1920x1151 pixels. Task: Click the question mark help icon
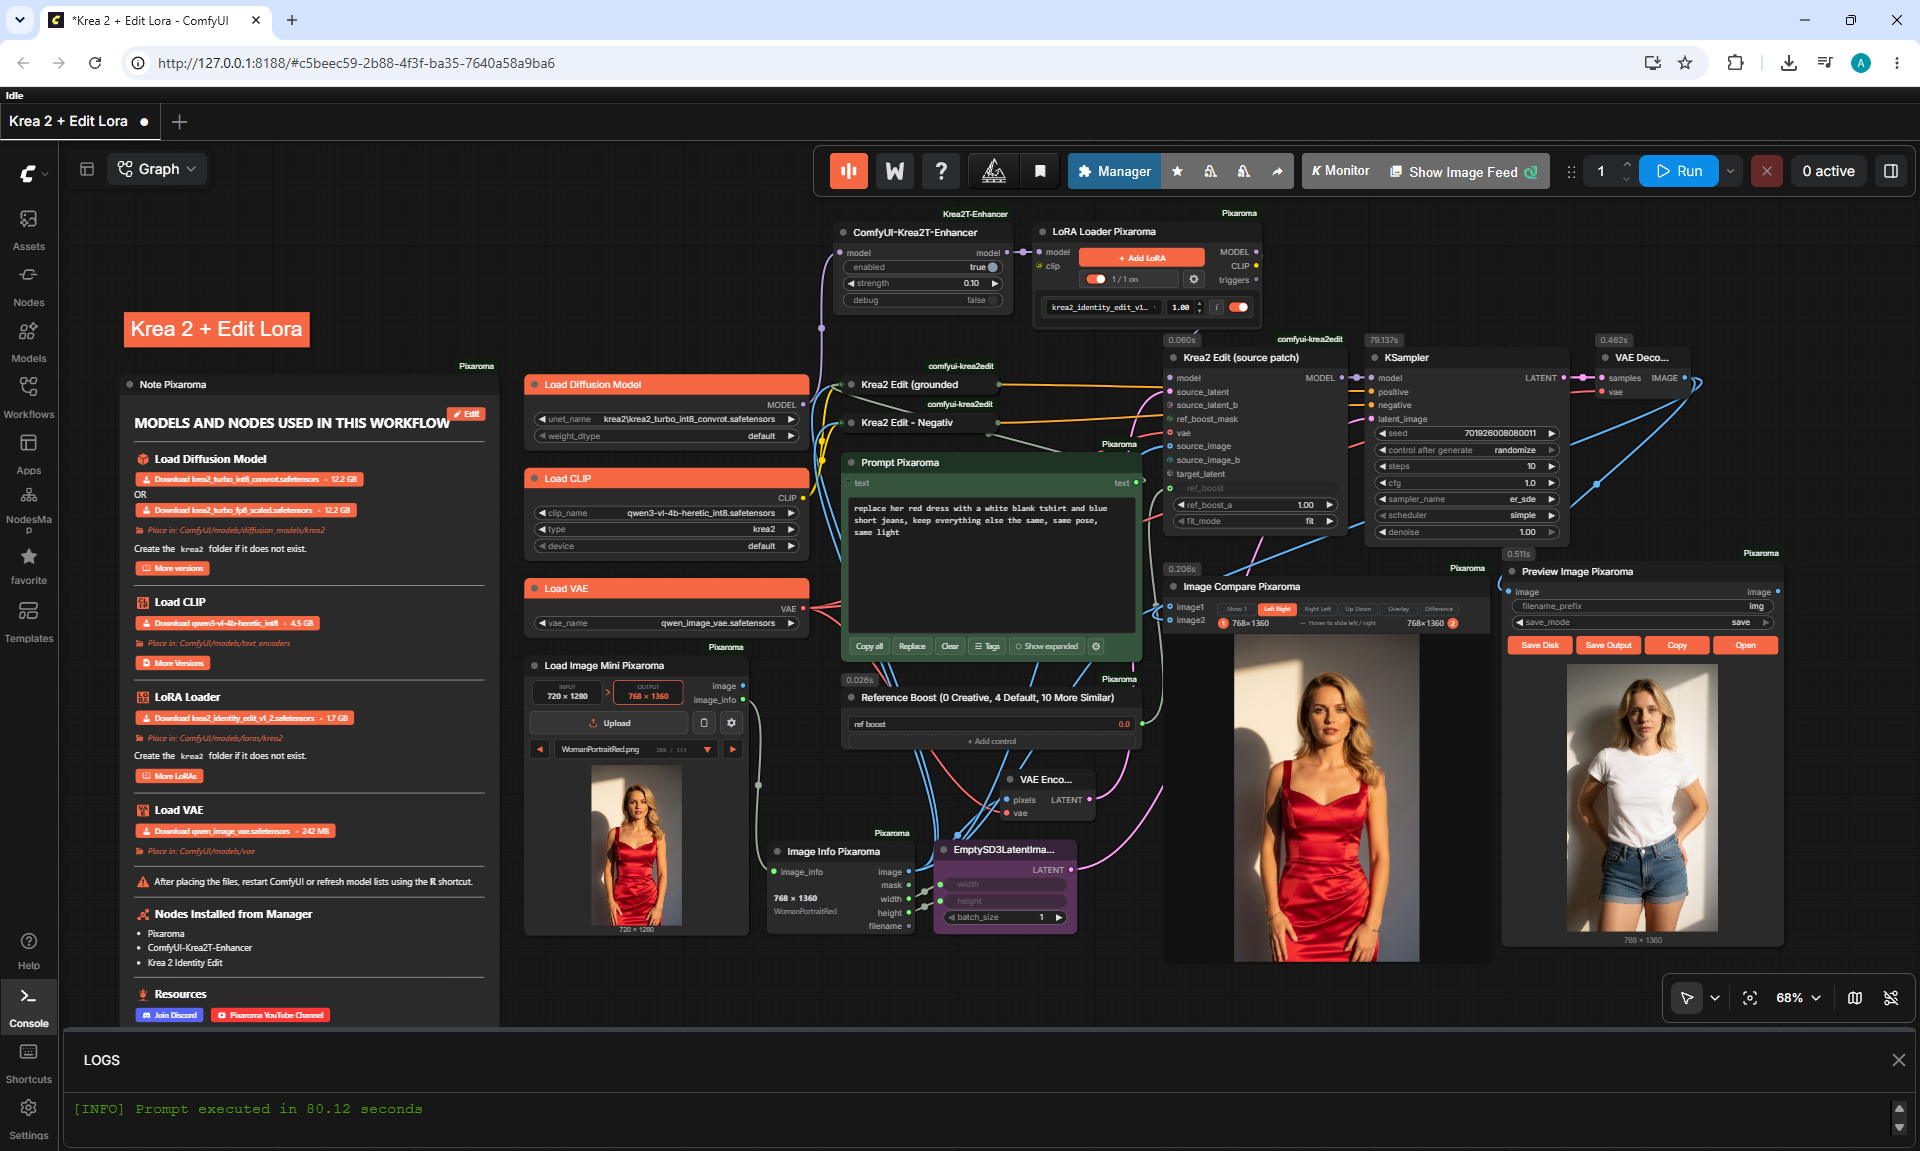941,171
